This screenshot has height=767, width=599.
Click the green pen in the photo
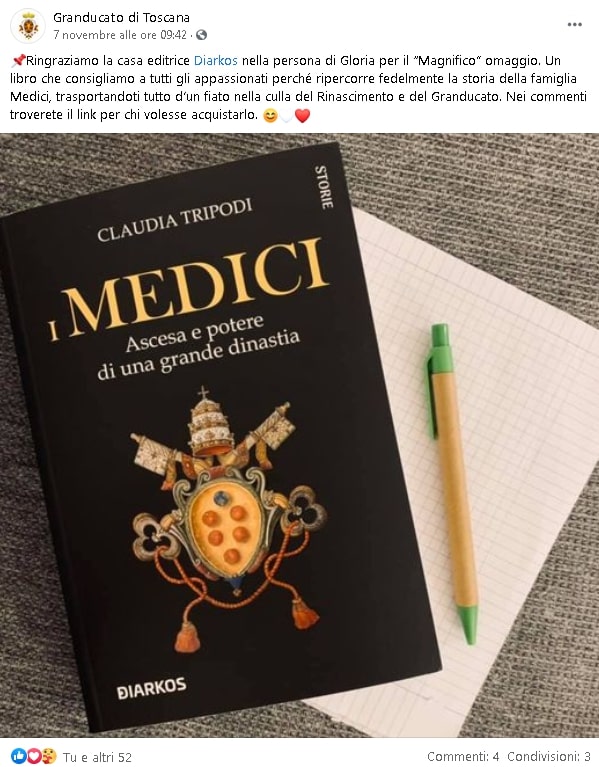(453, 483)
